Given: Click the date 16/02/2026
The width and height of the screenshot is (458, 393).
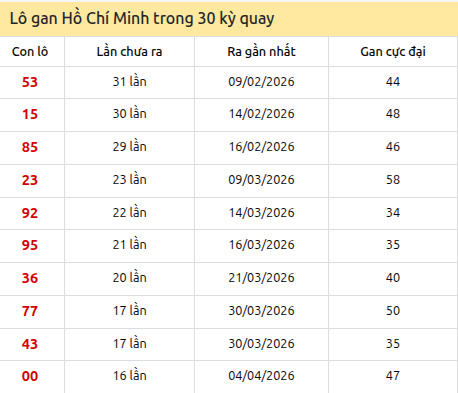Looking at the screenshot, I should pos(261,147).
